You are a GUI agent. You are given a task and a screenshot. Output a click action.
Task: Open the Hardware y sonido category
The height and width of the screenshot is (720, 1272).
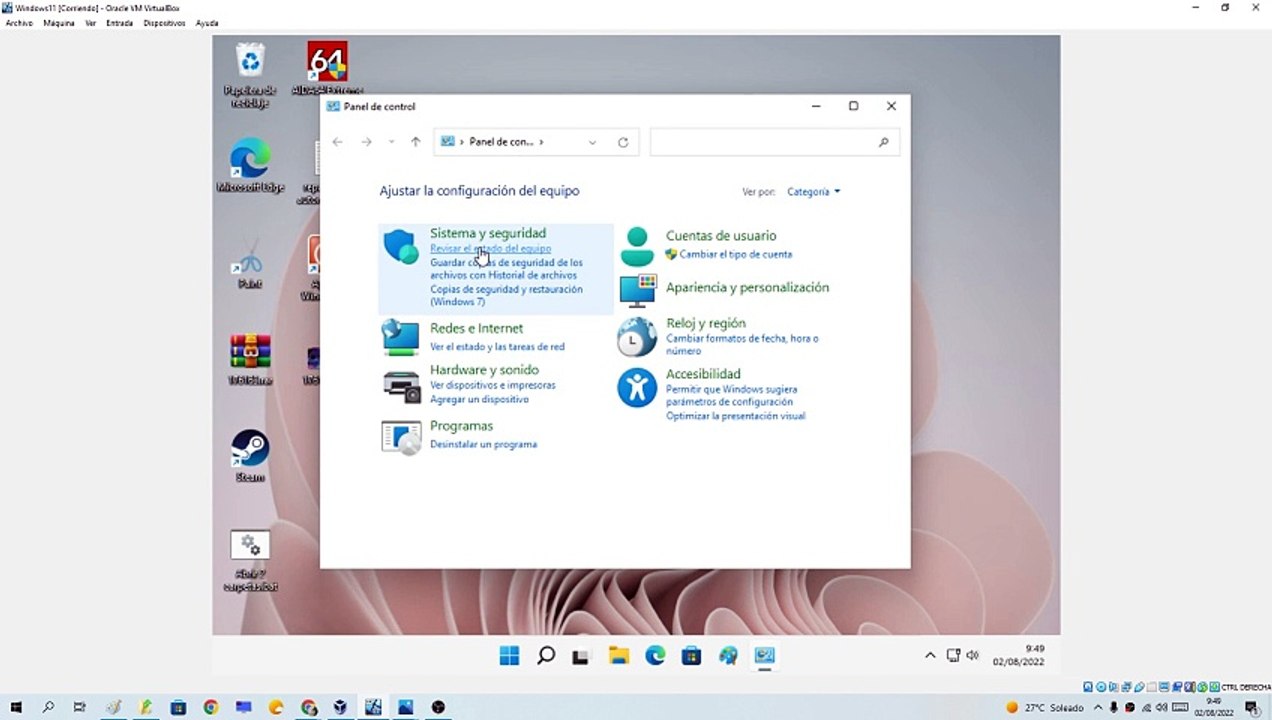coord(484,370)
